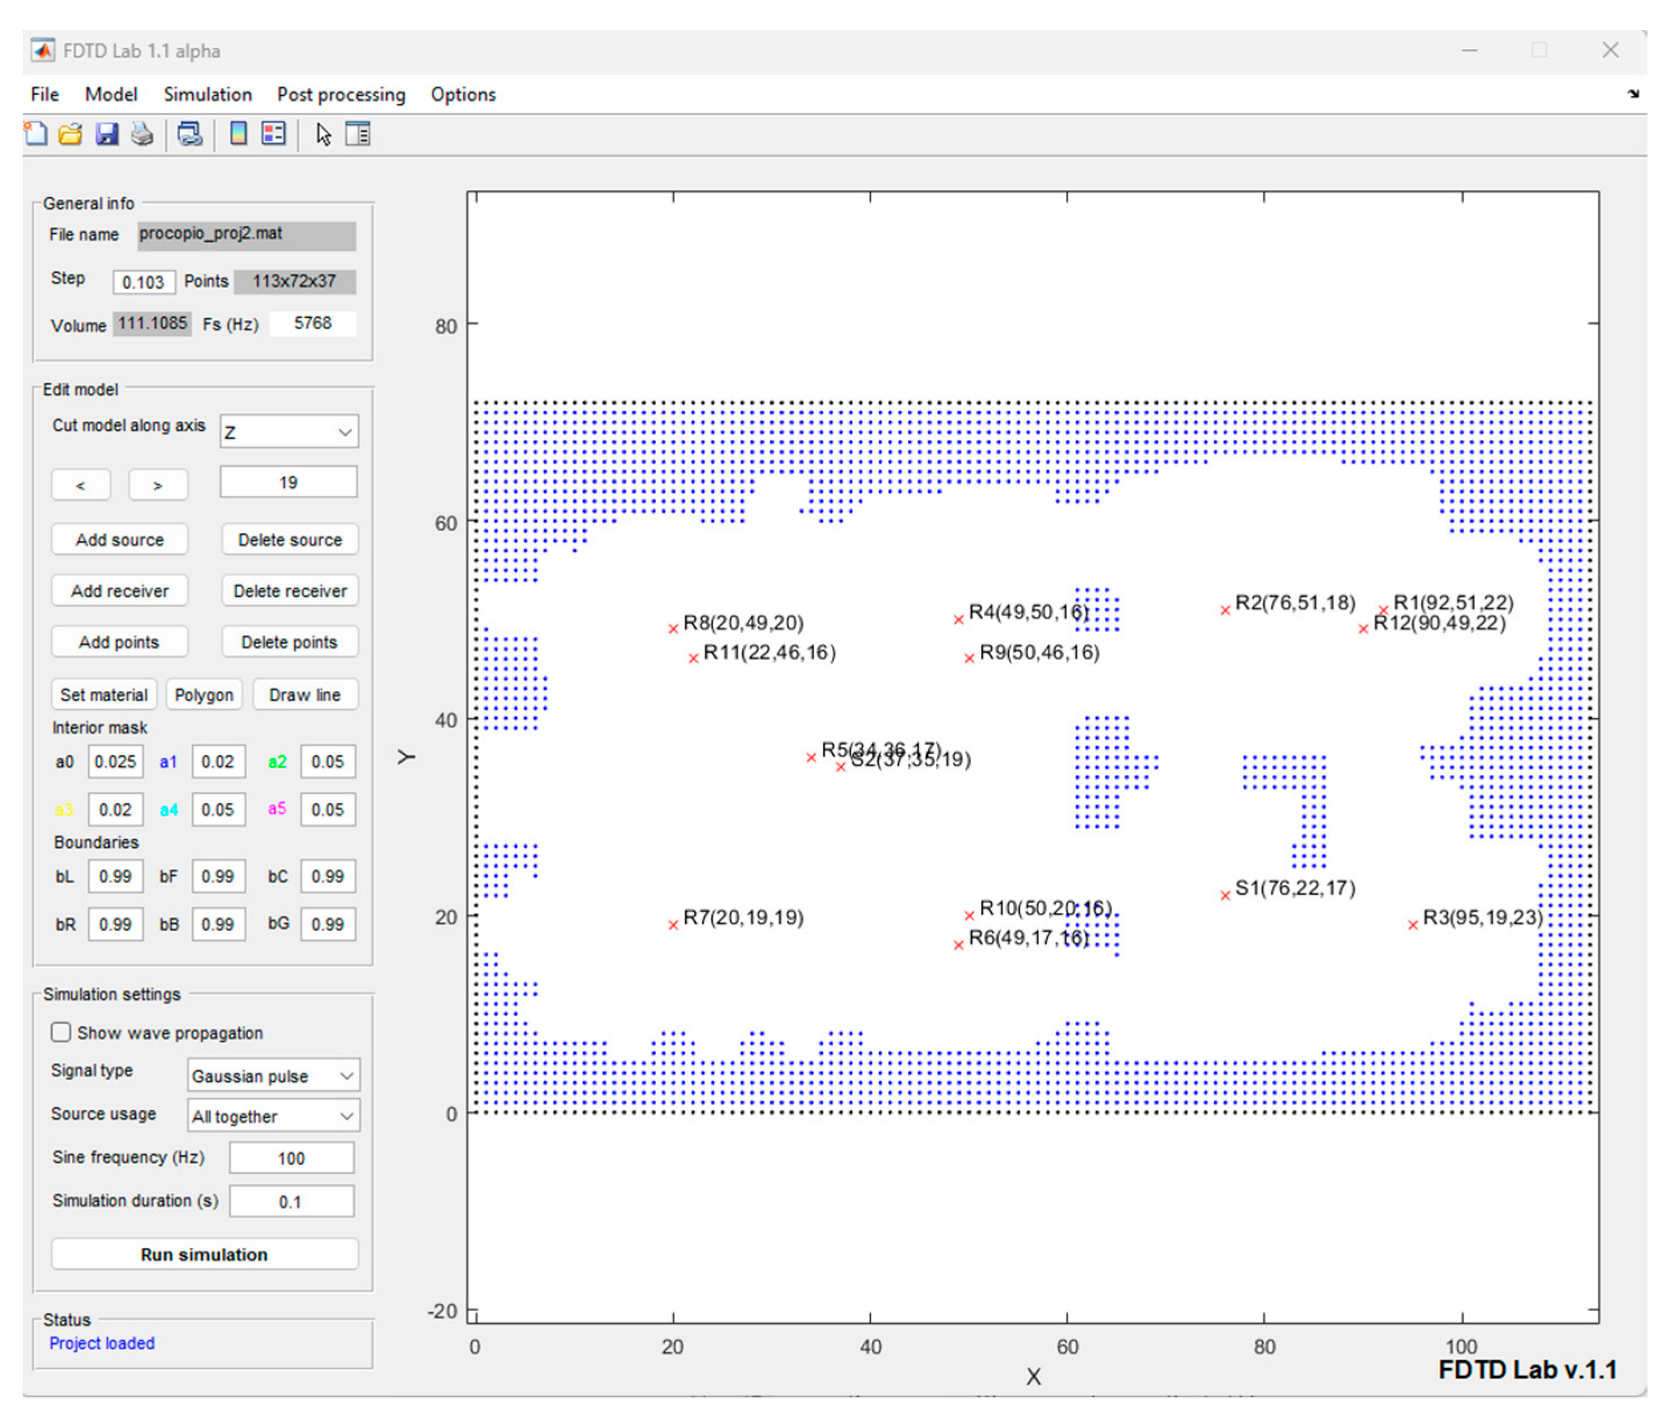The width and height of the screenshot is (1675, 1425).
Task: Click the Print icon in toolbar
Action: tap(142, 134)
